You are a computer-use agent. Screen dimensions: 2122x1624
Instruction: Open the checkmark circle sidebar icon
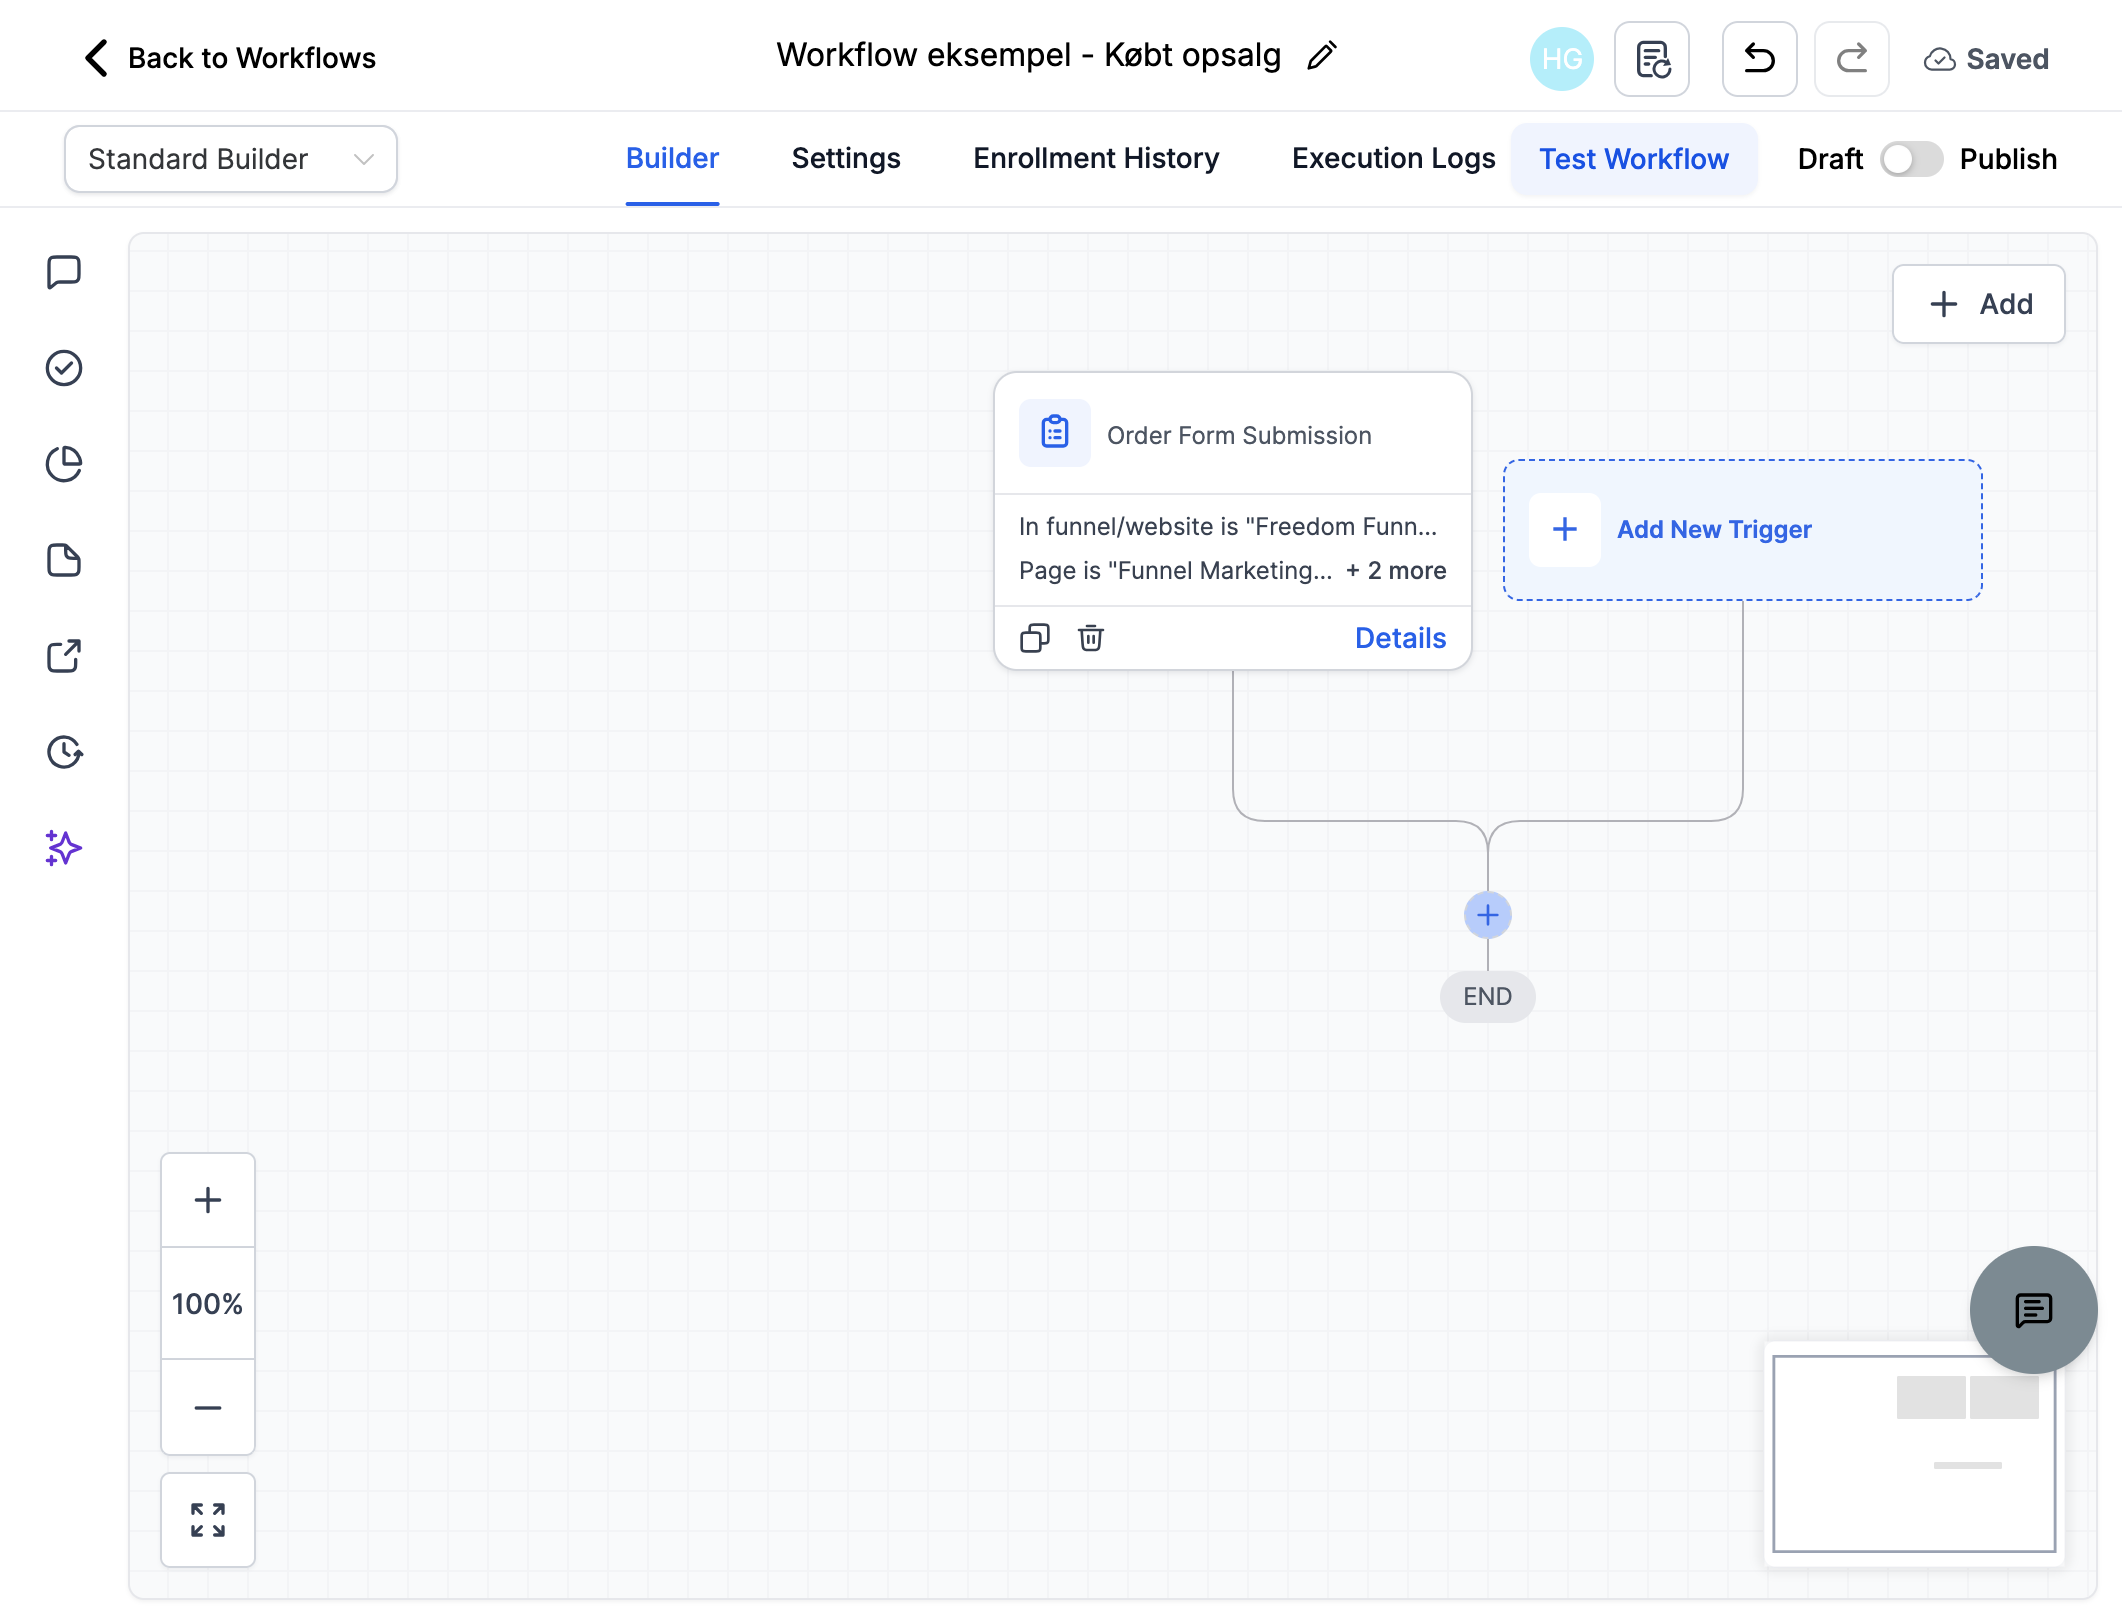click(x=64, y=368)
